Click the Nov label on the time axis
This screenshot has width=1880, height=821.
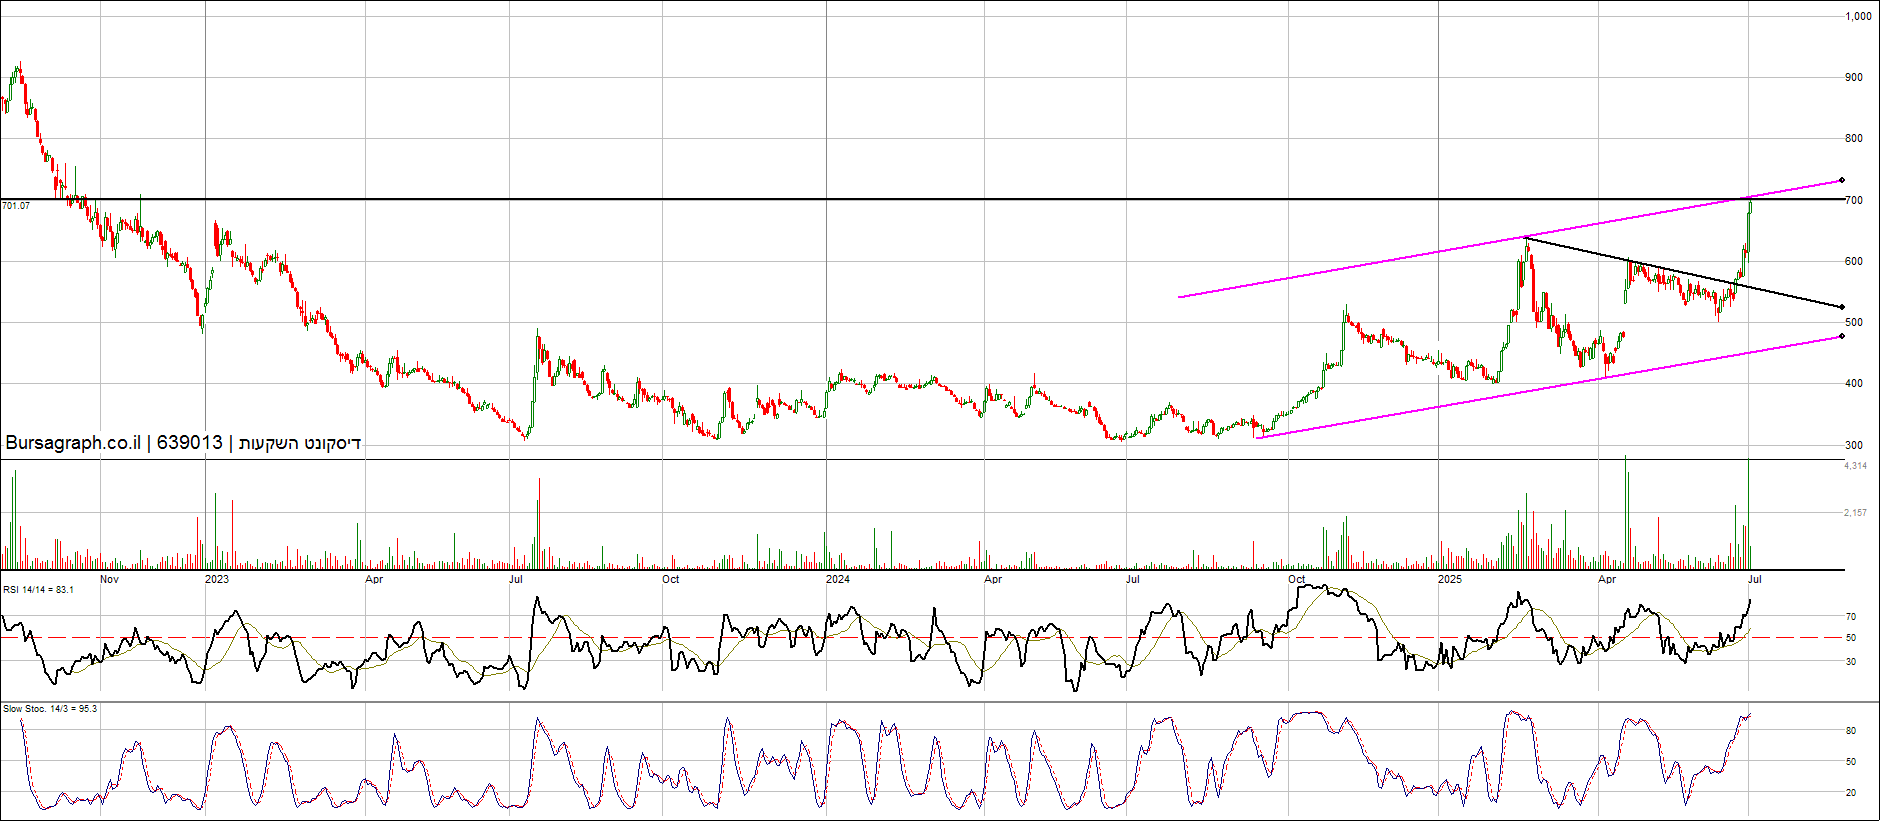109,579
